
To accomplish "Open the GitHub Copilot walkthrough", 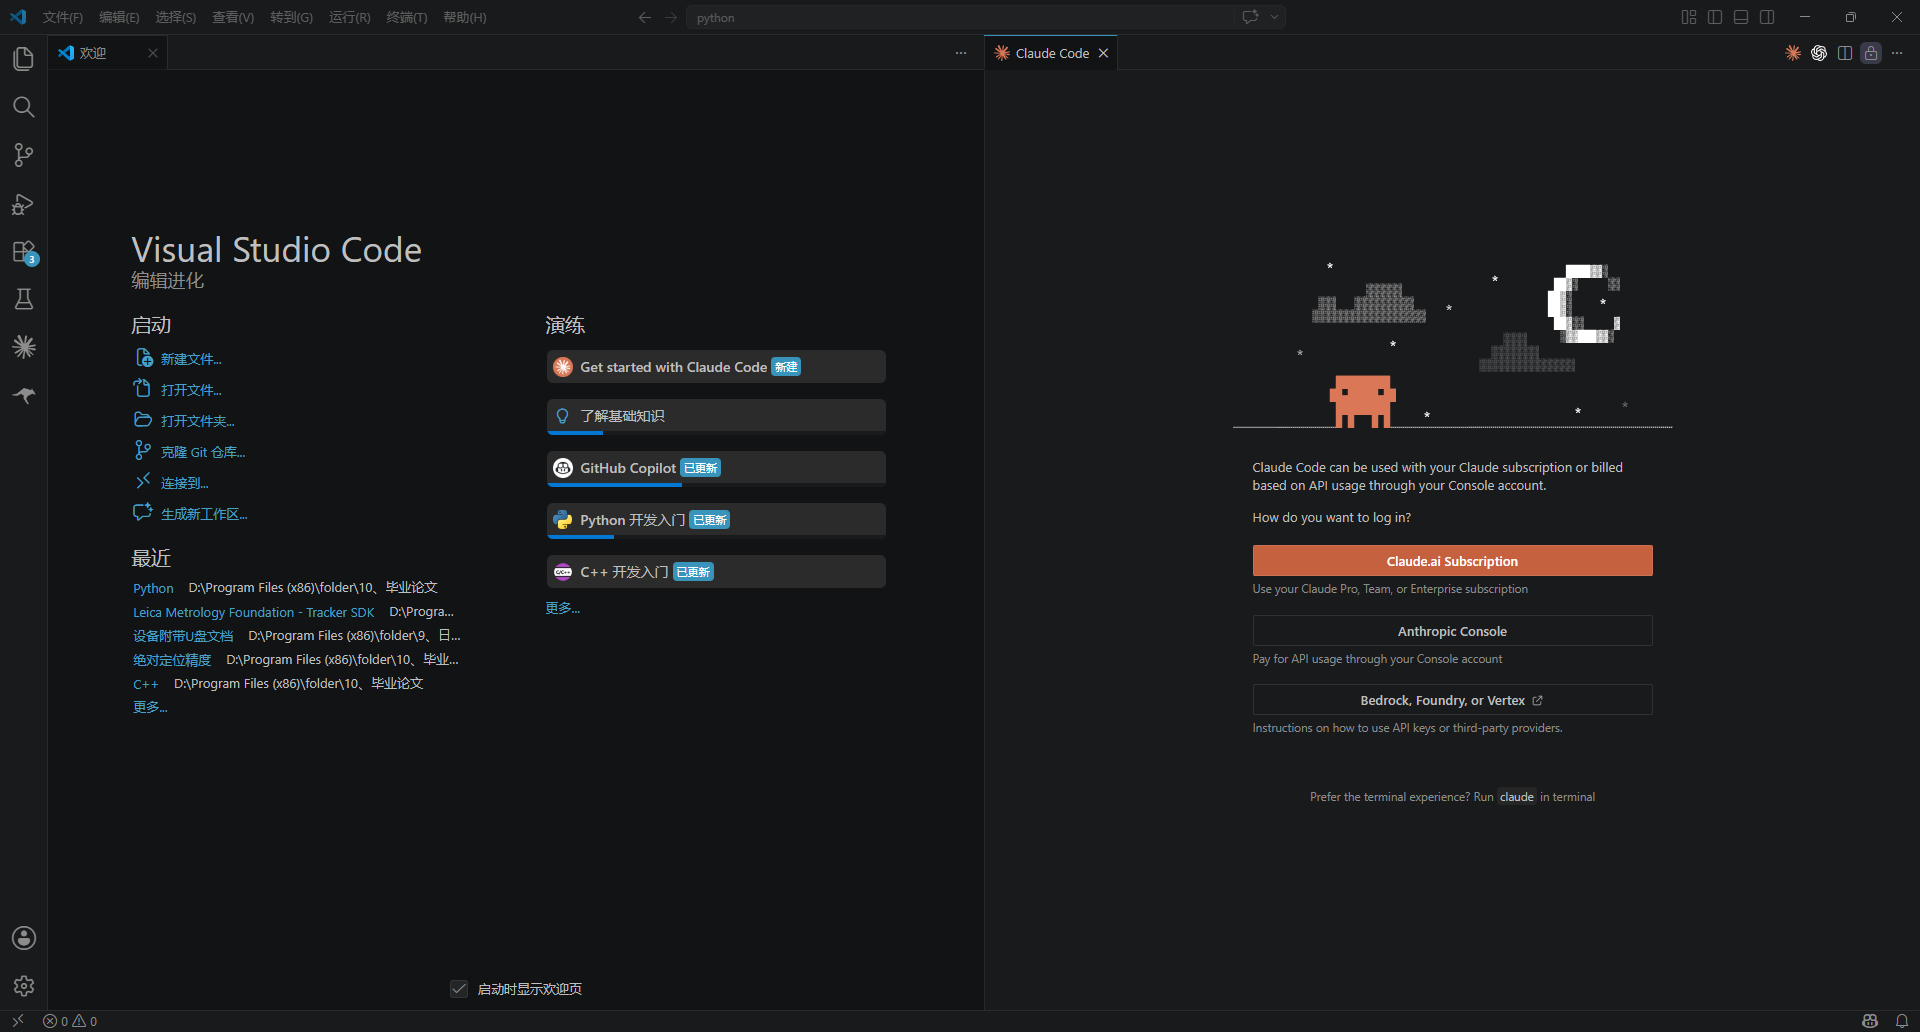I will tap(716, 468).
